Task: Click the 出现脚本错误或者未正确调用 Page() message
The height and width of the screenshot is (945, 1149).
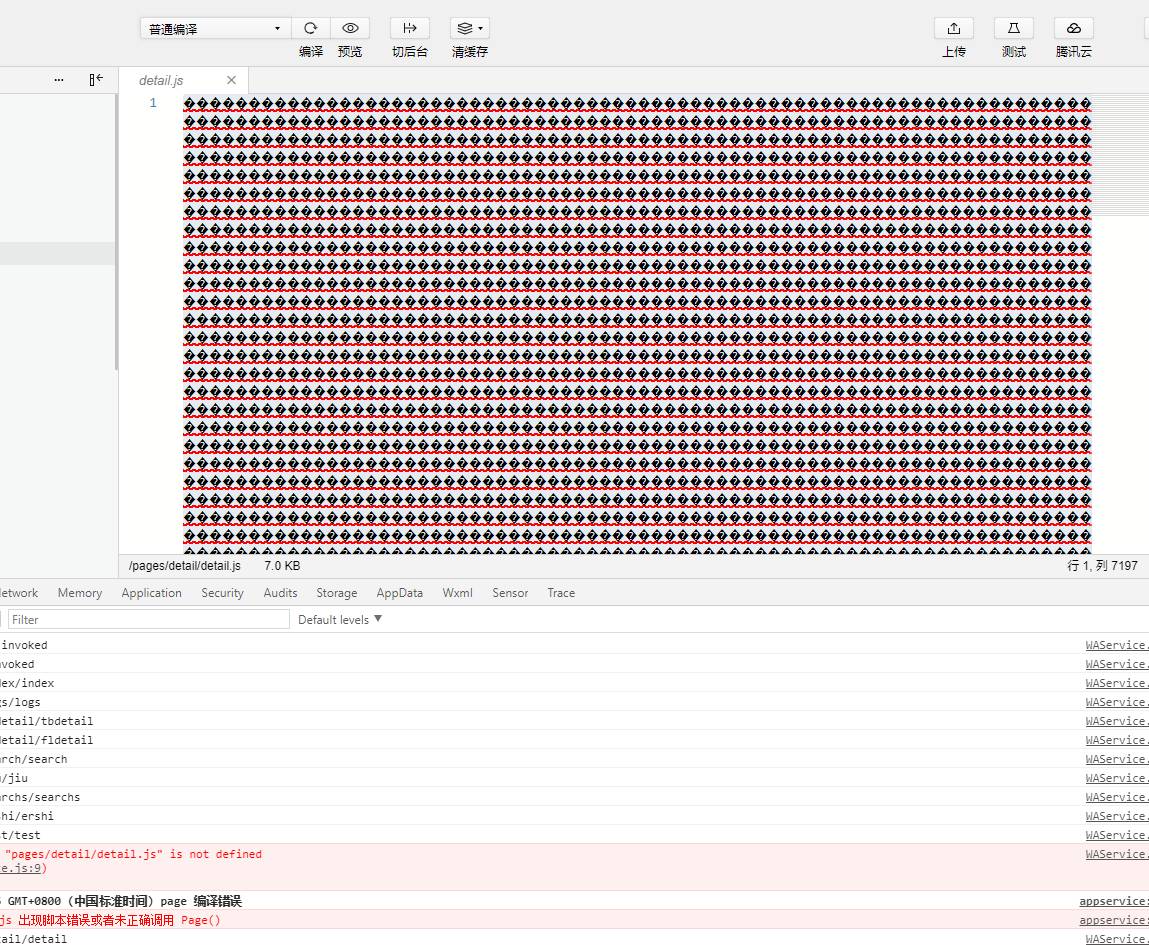Action: (119, 920)
